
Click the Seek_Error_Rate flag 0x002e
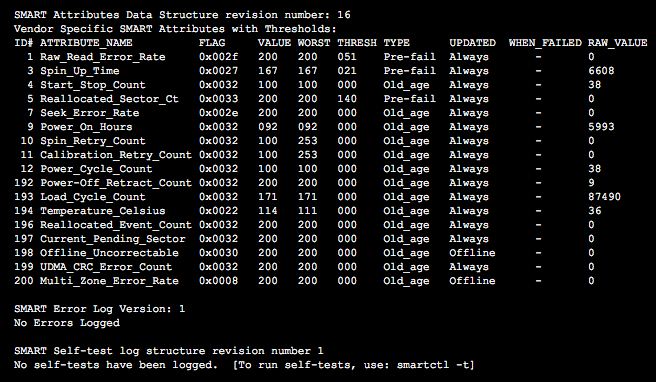coord(218,113)
